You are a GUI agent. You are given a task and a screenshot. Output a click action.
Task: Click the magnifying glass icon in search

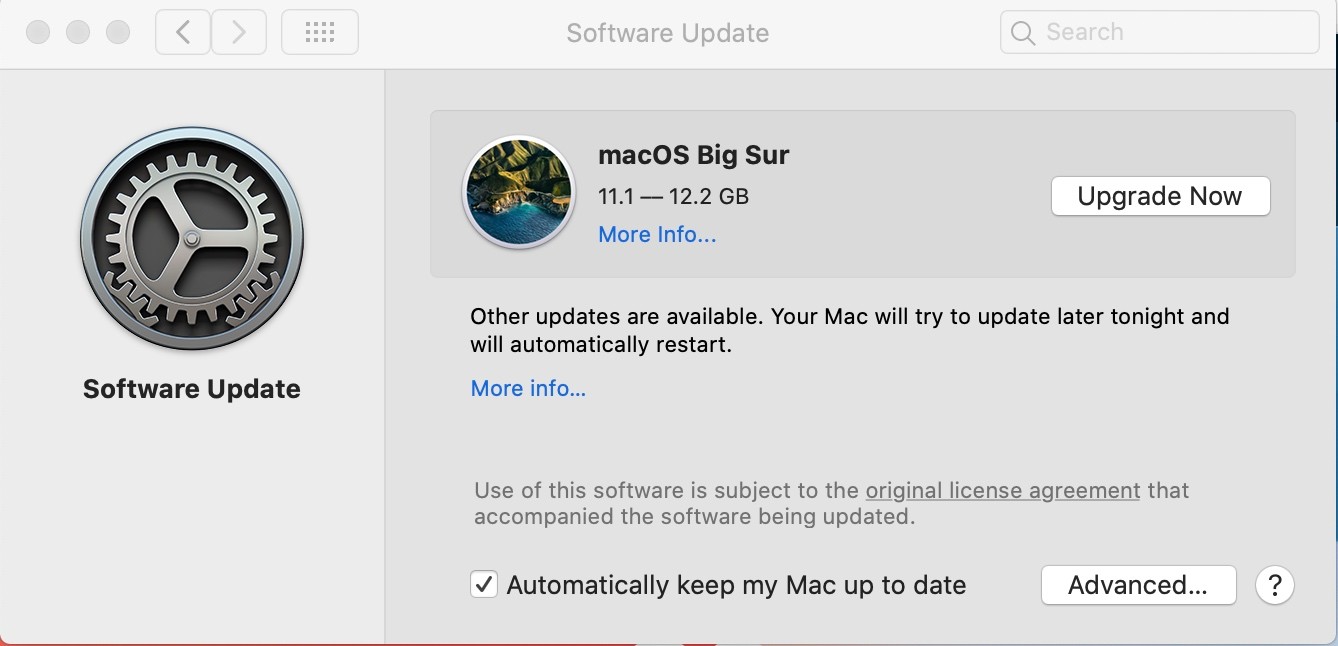pos(1022,33)
